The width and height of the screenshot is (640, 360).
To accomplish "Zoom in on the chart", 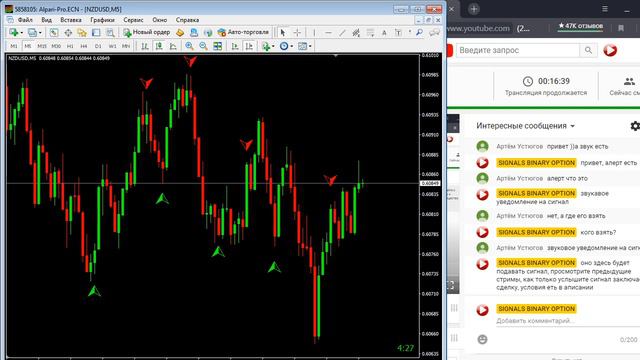I will tap(189, 46).
